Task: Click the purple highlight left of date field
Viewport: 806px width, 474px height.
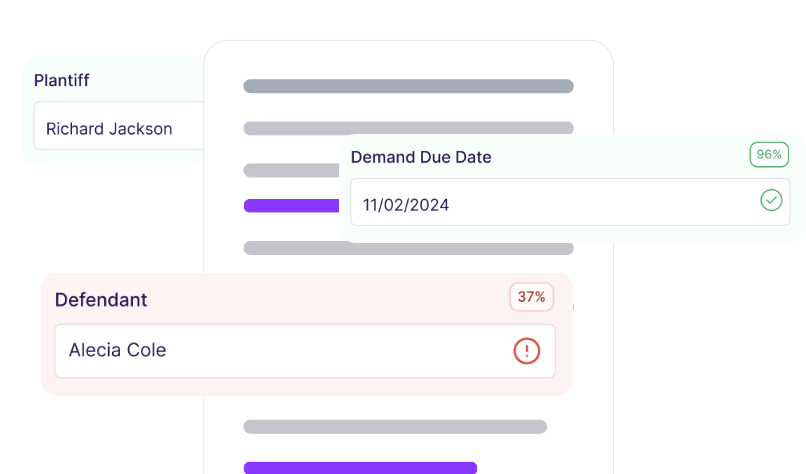Action: click(x=291, y=206)
